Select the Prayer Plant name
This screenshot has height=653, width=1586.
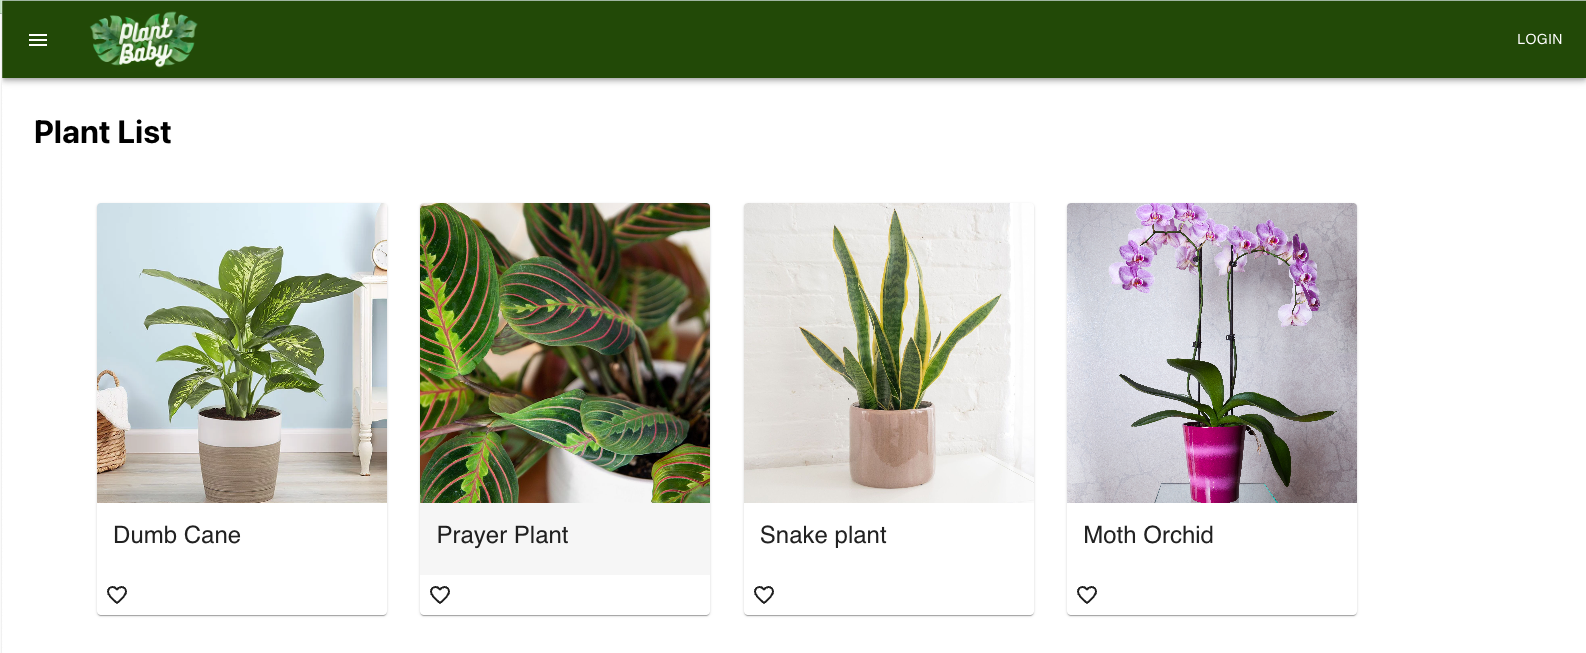(502, 535)
